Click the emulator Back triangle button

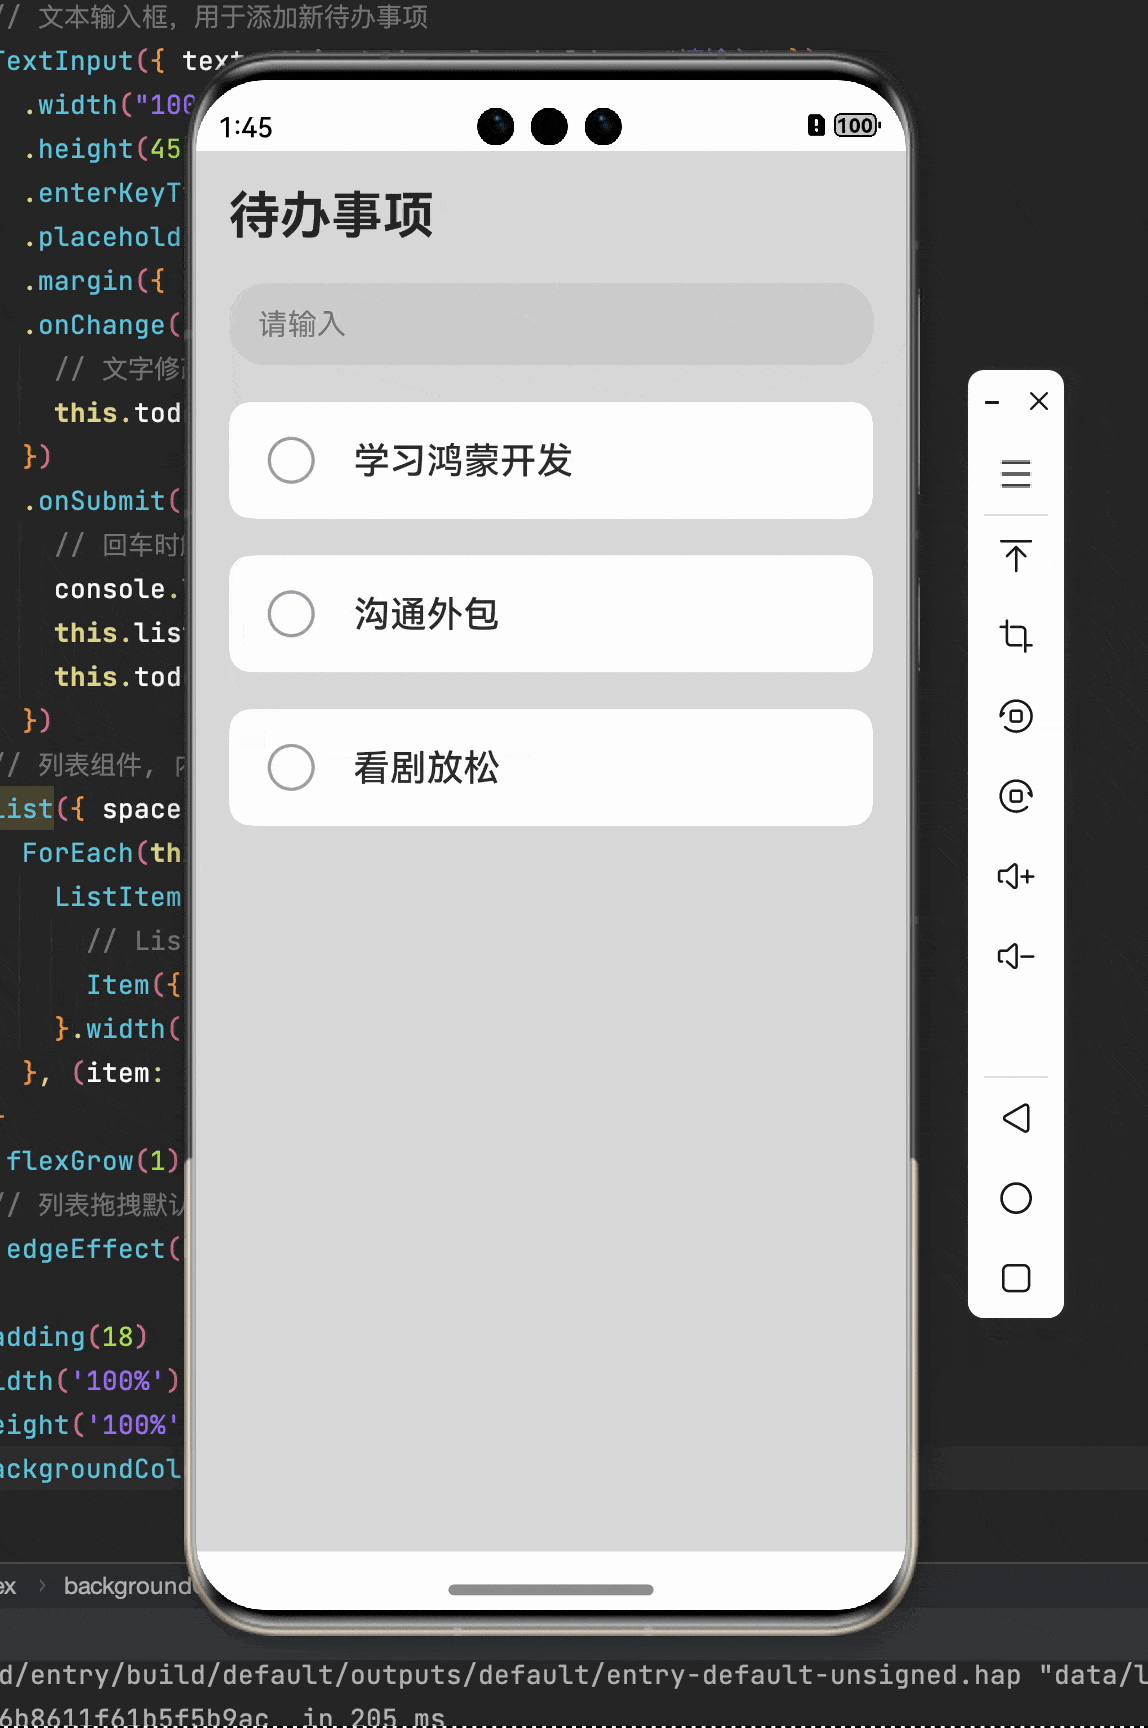click(x=1016, y=1118)
